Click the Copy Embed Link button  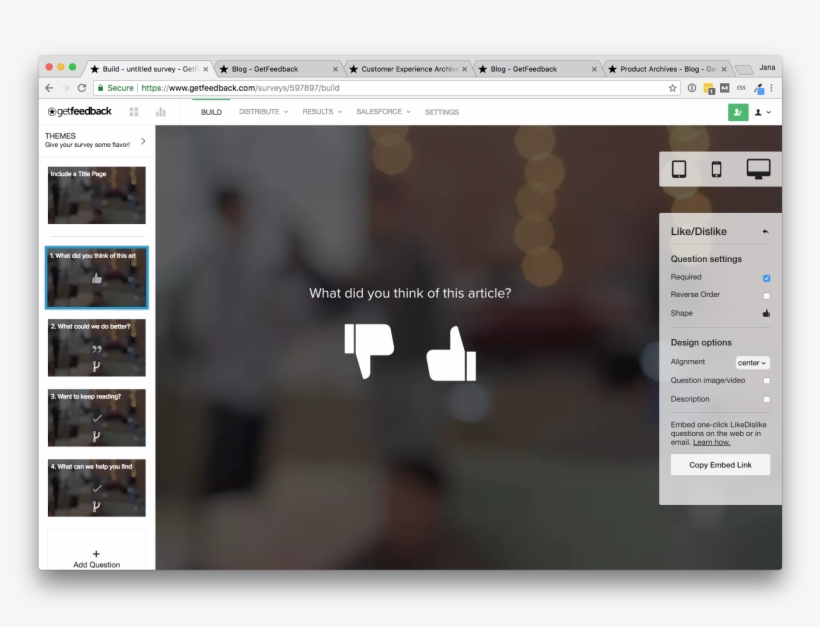click(720, 465)
